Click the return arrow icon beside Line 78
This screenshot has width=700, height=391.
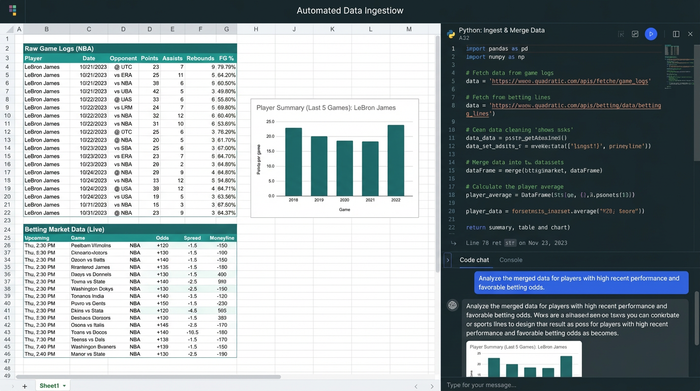(x=454, y=243)
